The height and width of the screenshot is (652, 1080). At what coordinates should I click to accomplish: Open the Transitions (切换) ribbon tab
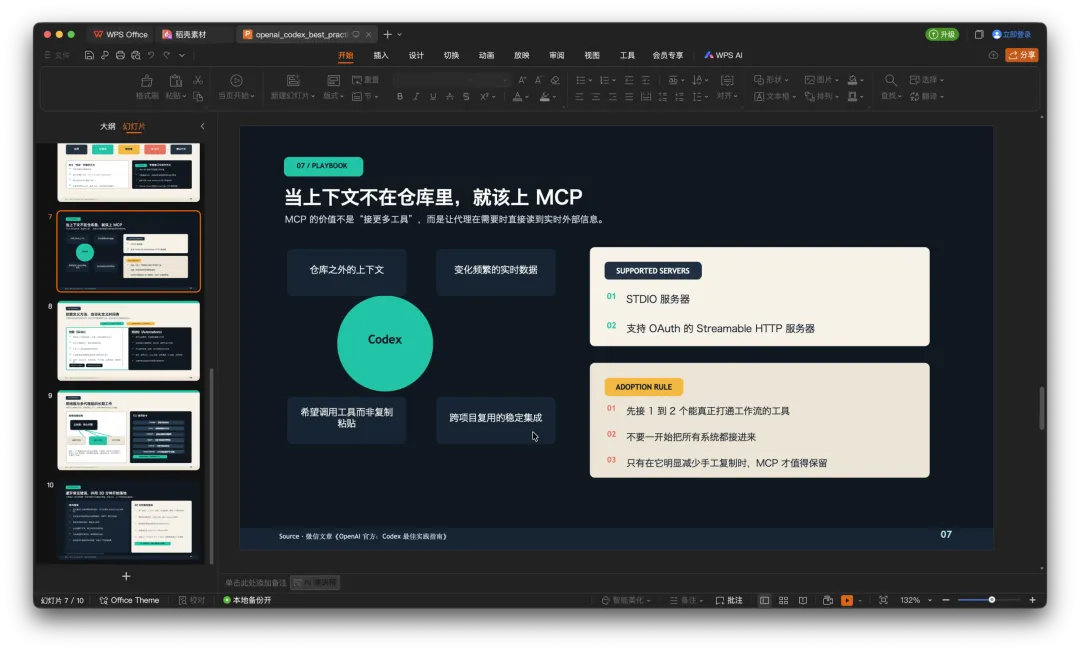click(451, 55)
